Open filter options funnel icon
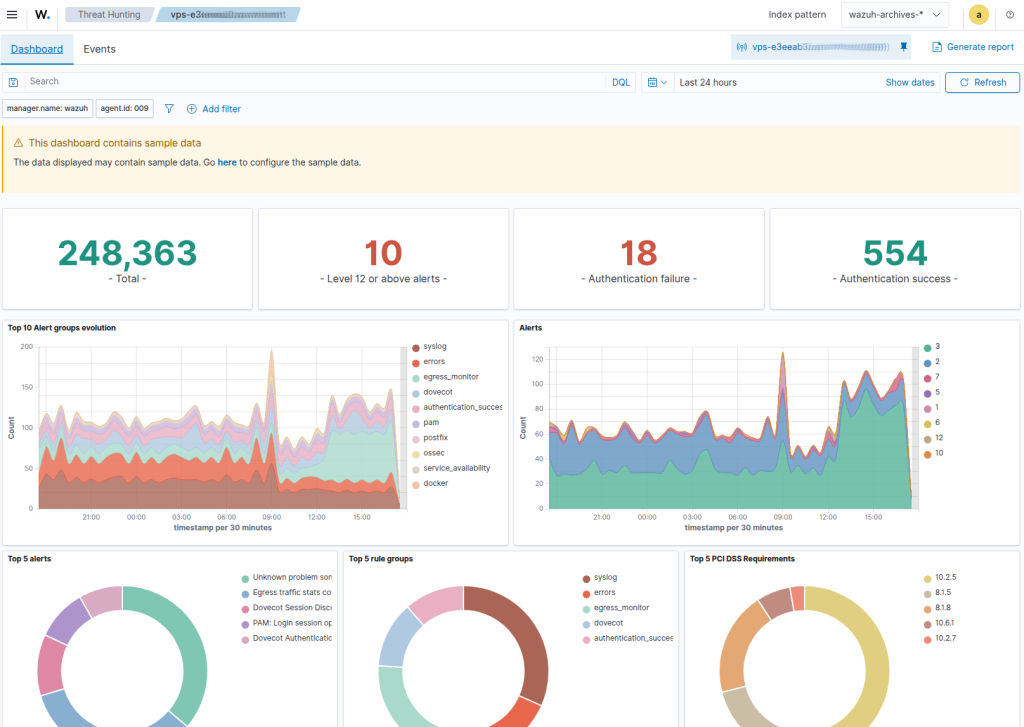This screenshot has width=1024, height=727. (169, 109)
